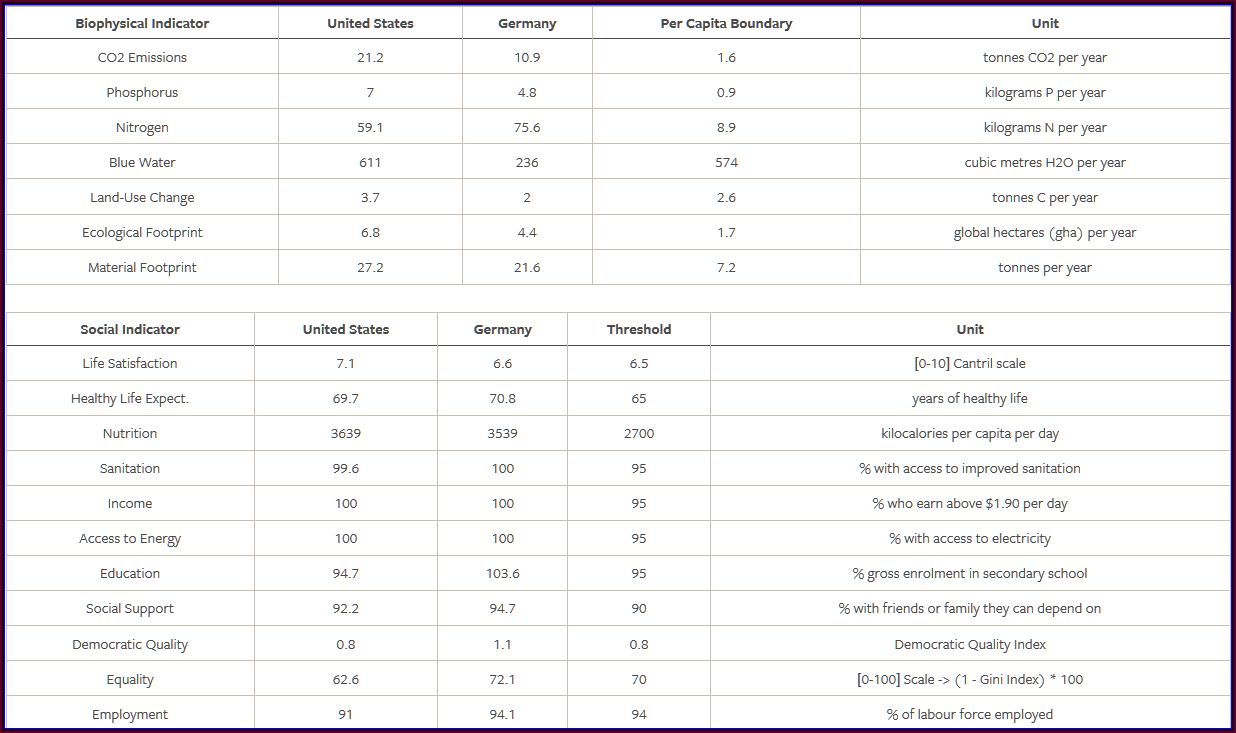Click the Biophysical Indicator column header

142,23
